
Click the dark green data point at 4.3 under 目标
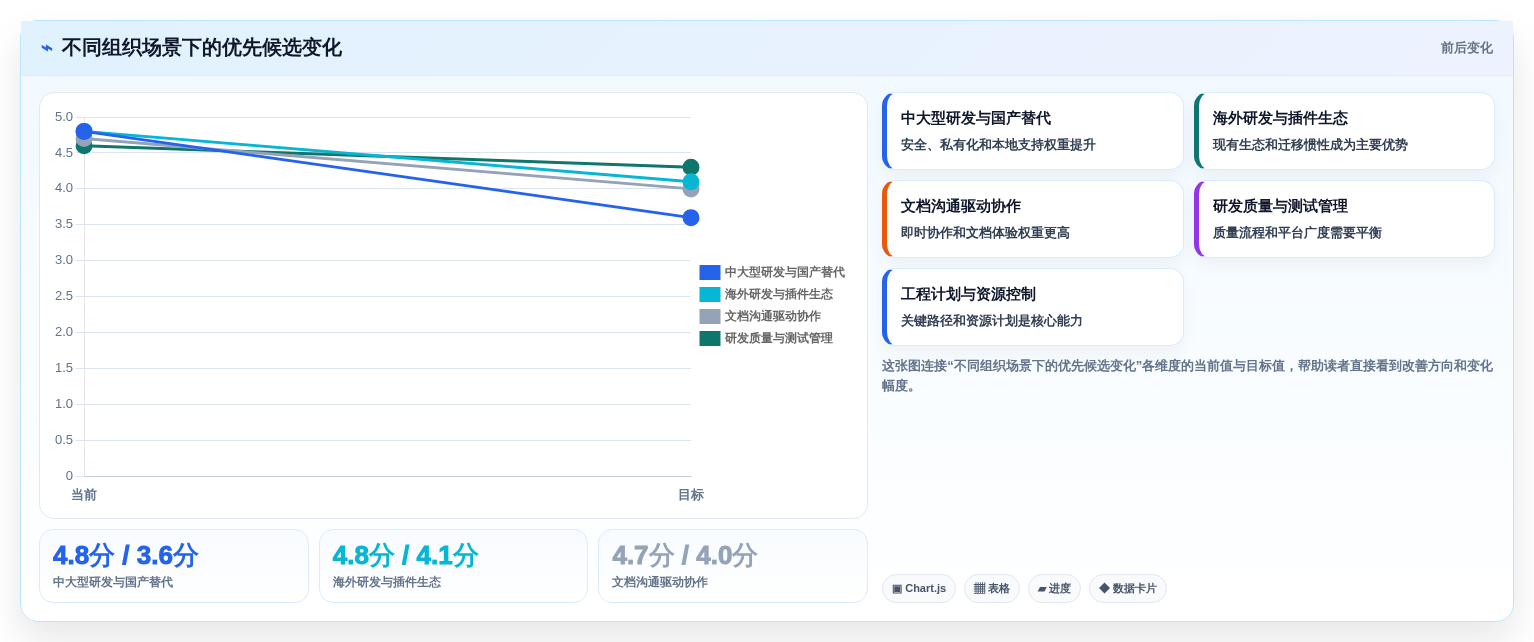tap(691, 167)
